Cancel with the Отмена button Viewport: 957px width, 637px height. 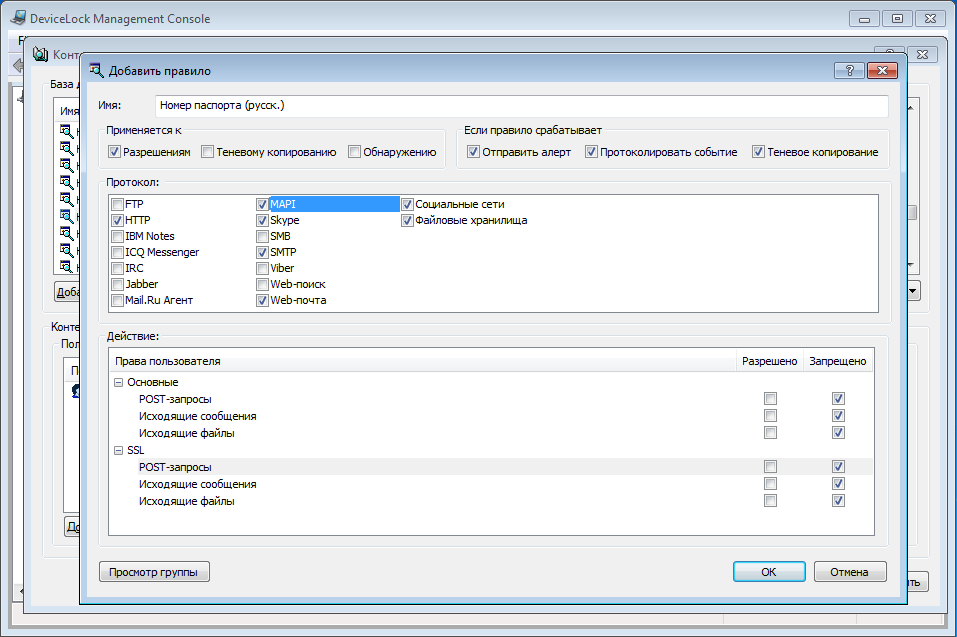pos(850,572)
